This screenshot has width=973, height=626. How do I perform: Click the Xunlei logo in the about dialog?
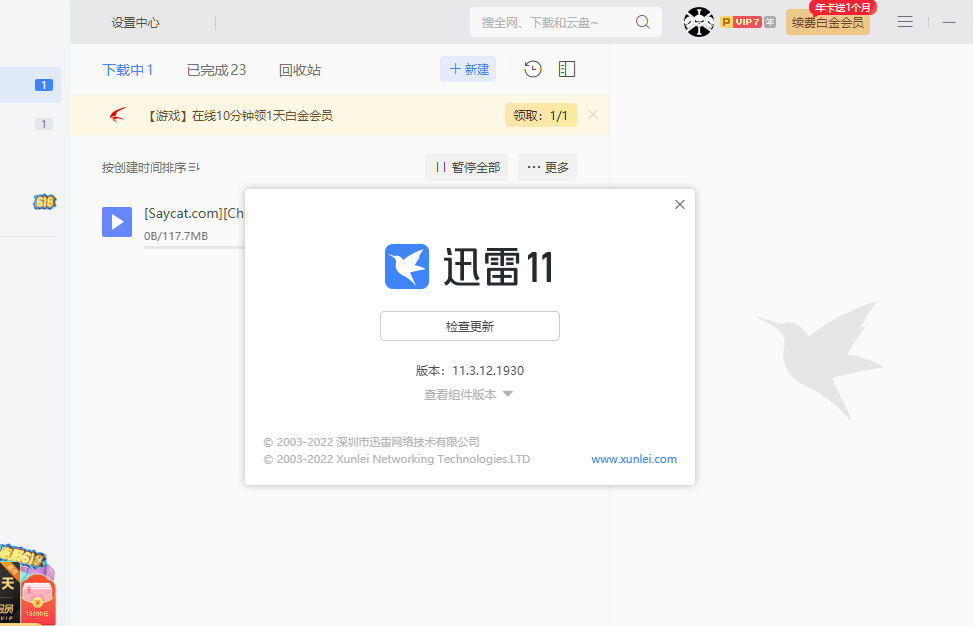tap(406, 267)
